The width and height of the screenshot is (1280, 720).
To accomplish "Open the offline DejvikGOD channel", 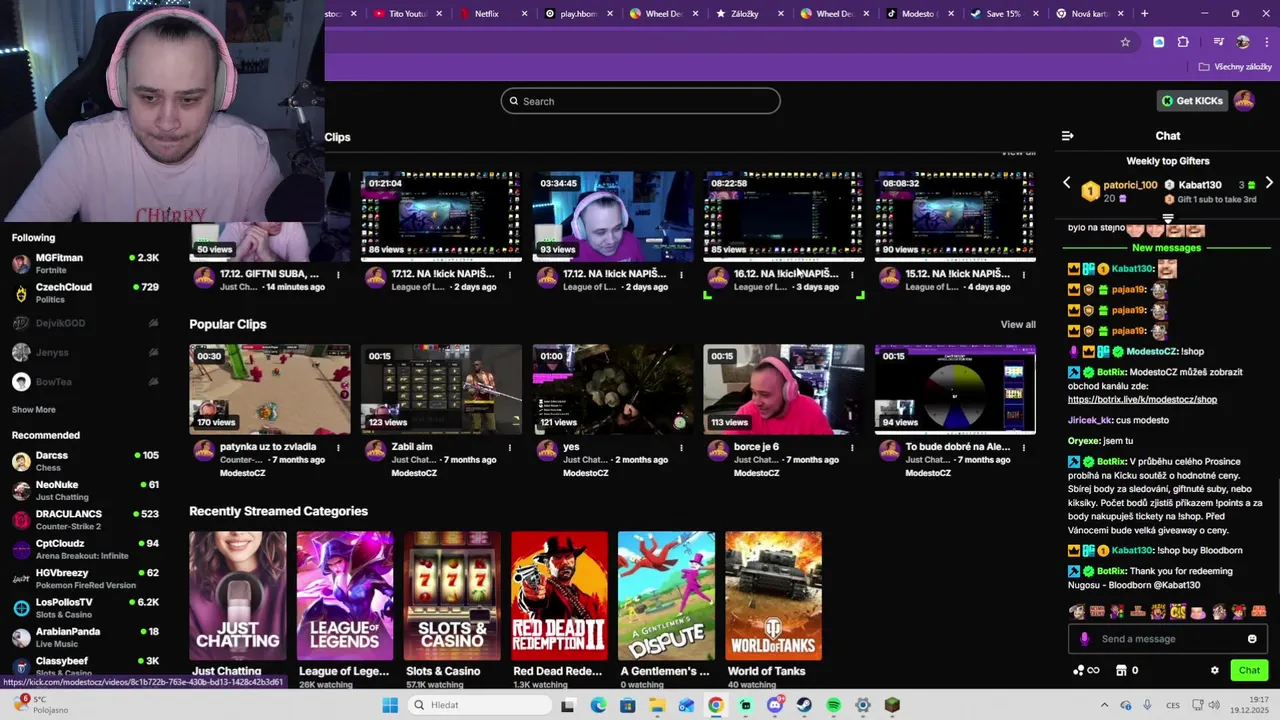I will click(x=85, y=323).
